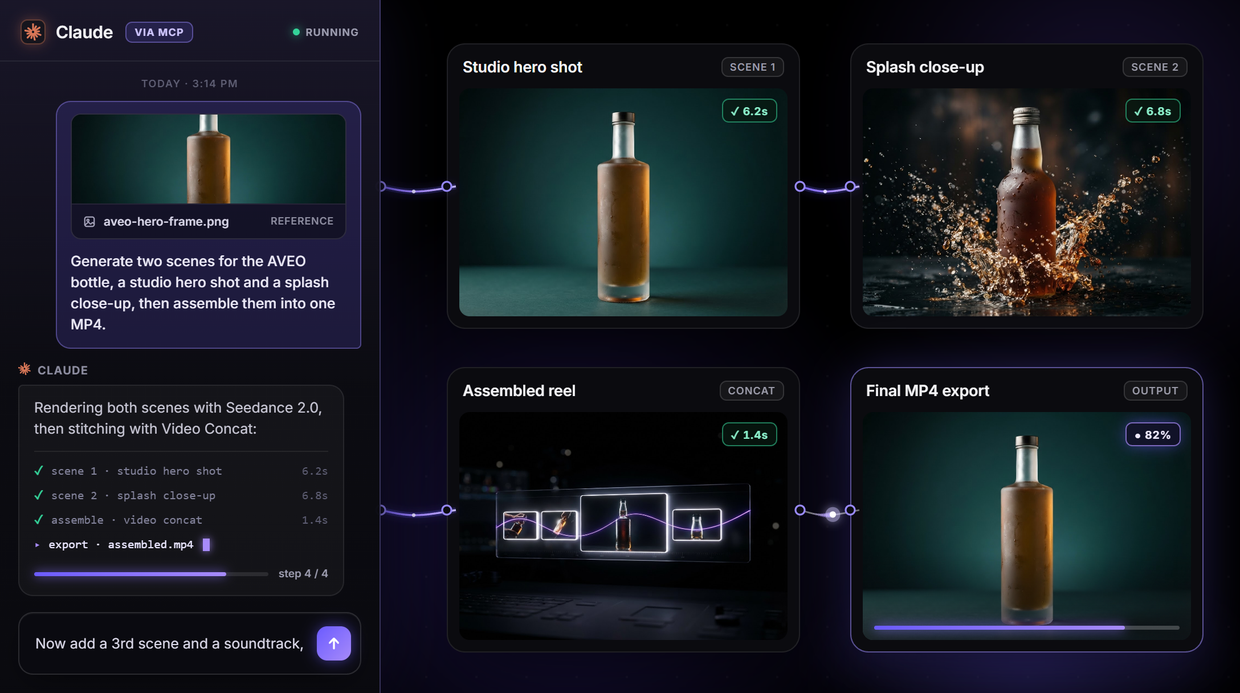Screen dimensions: 1240x693
Task: Click the Claude starburst logo in the header
Action: pyautogui.click(x=33, y=32)
